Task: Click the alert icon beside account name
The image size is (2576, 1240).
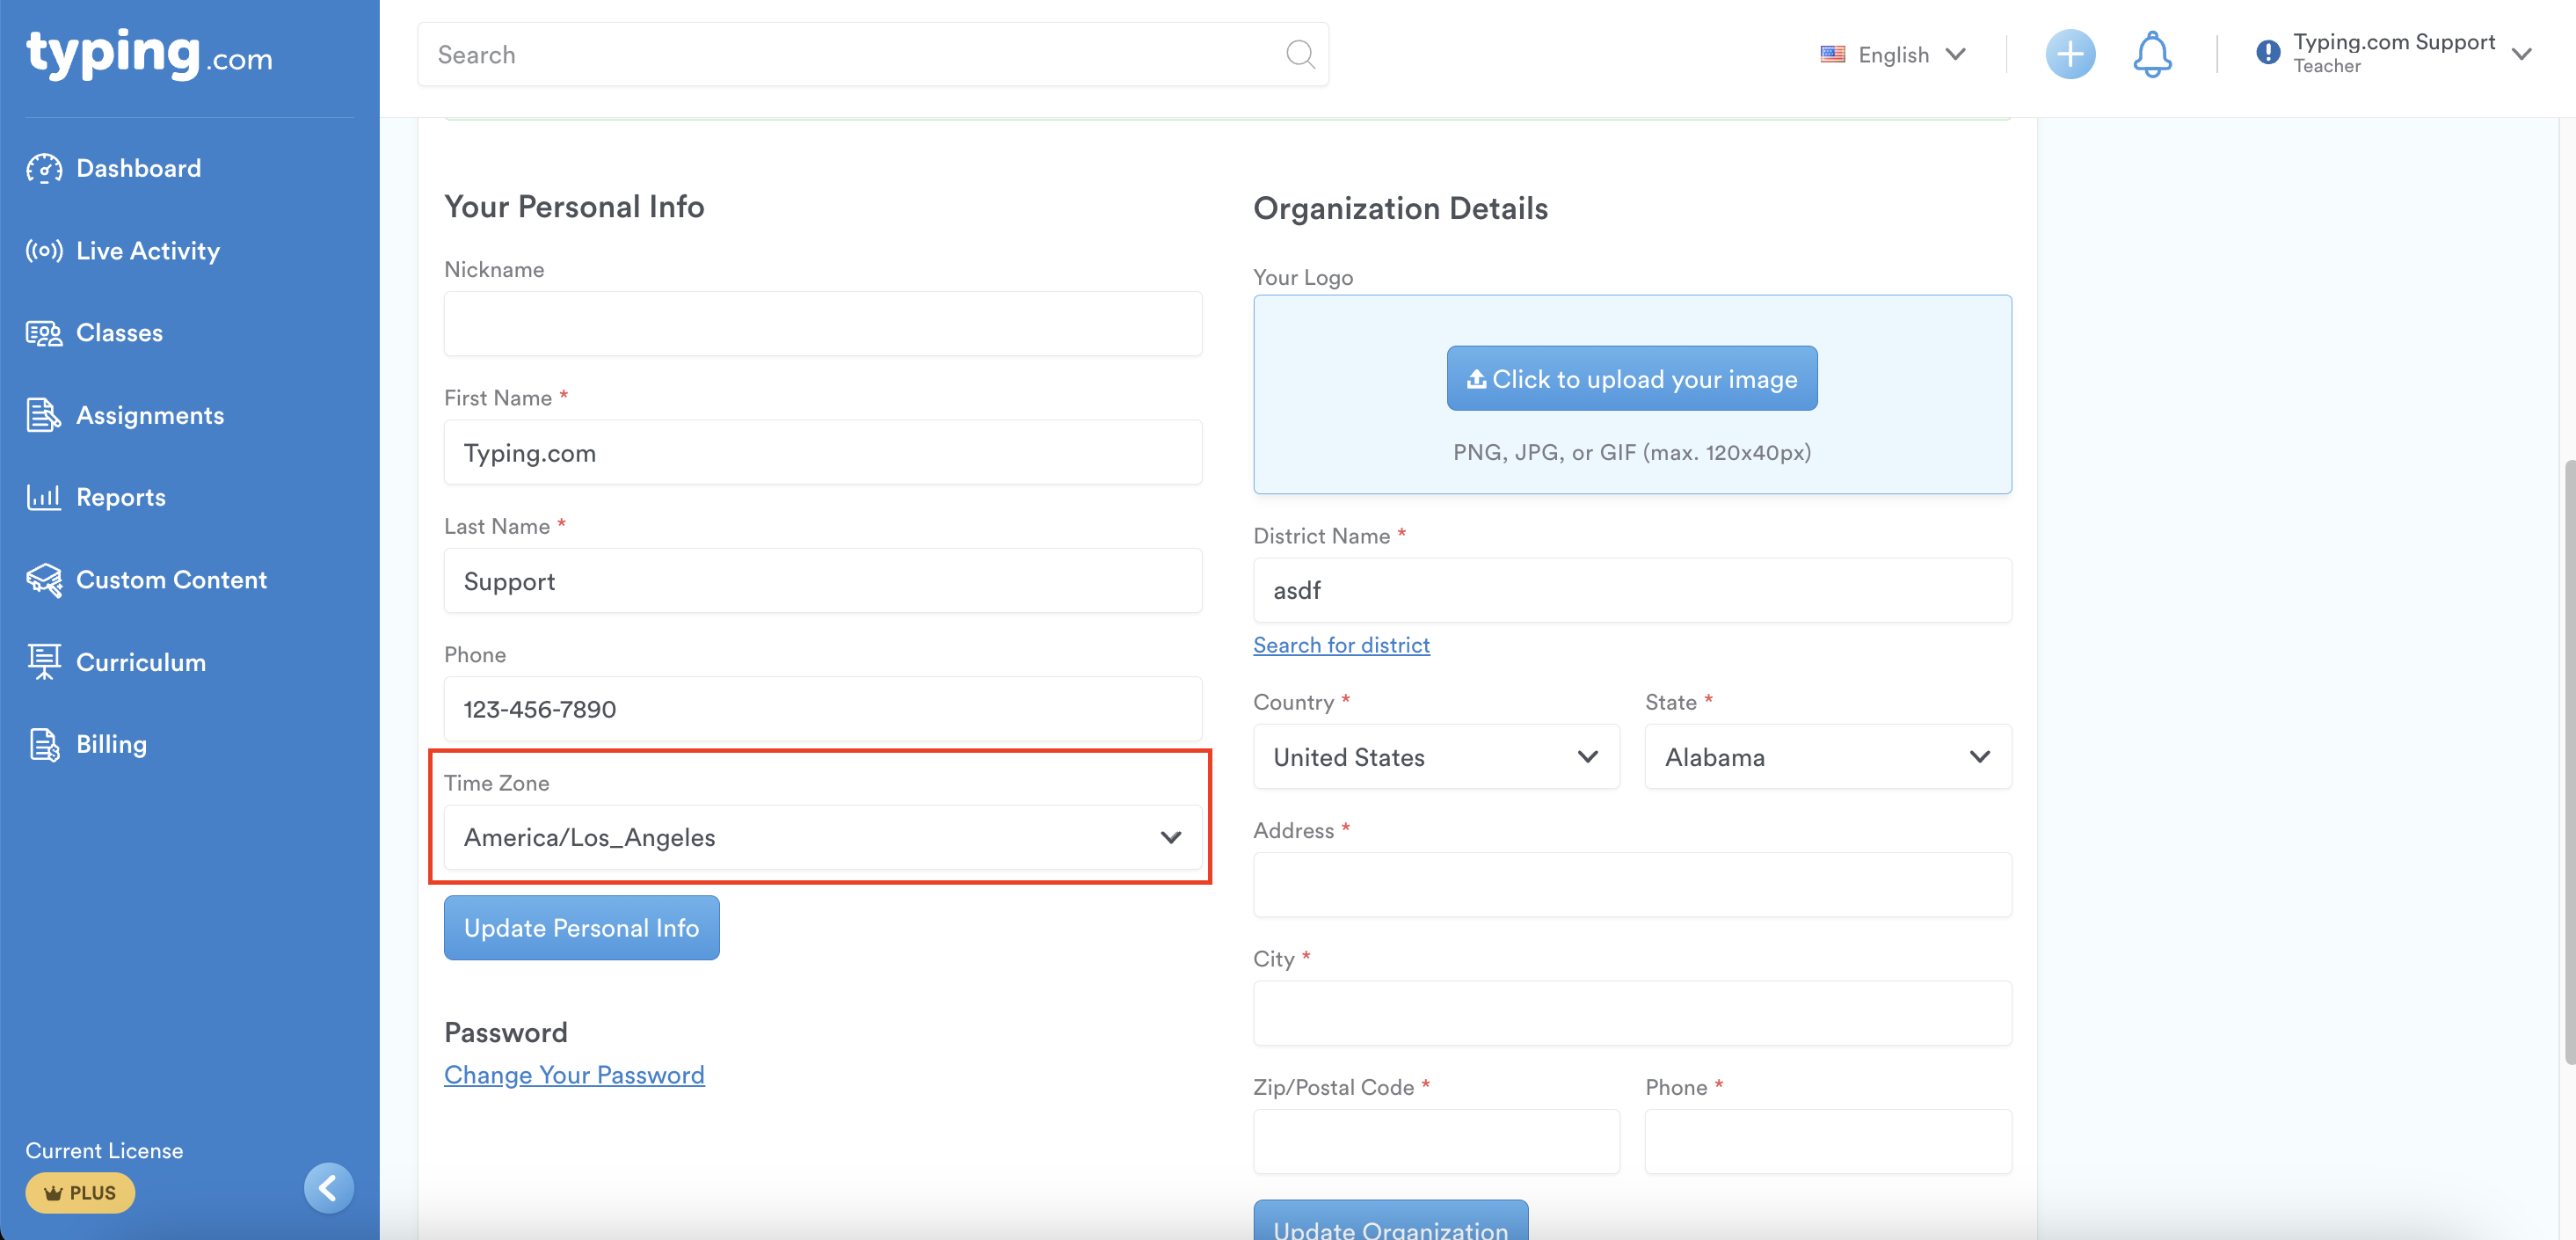Action: coord(2267,53)
